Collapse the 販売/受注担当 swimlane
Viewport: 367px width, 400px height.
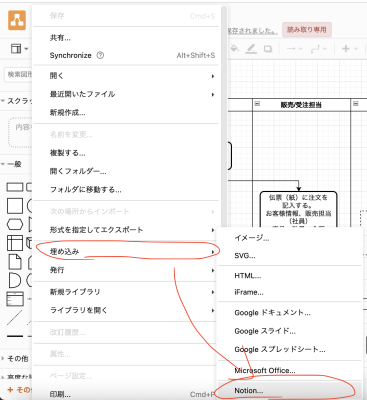pyautogui.click(x=257, y=104)
